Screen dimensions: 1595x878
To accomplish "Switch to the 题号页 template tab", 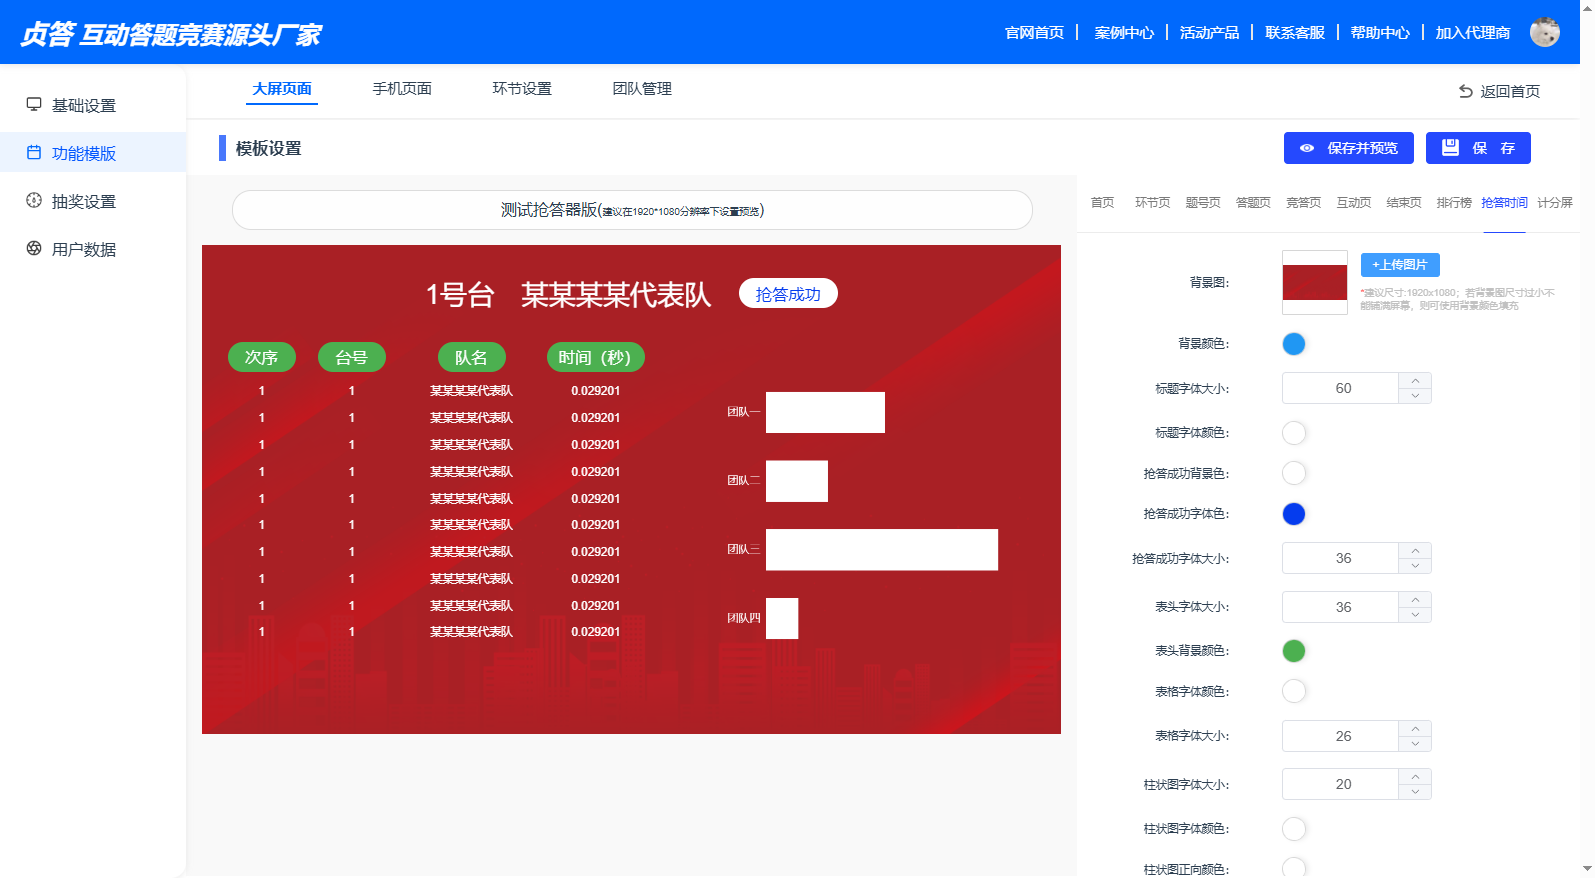I will (1203, 202).
